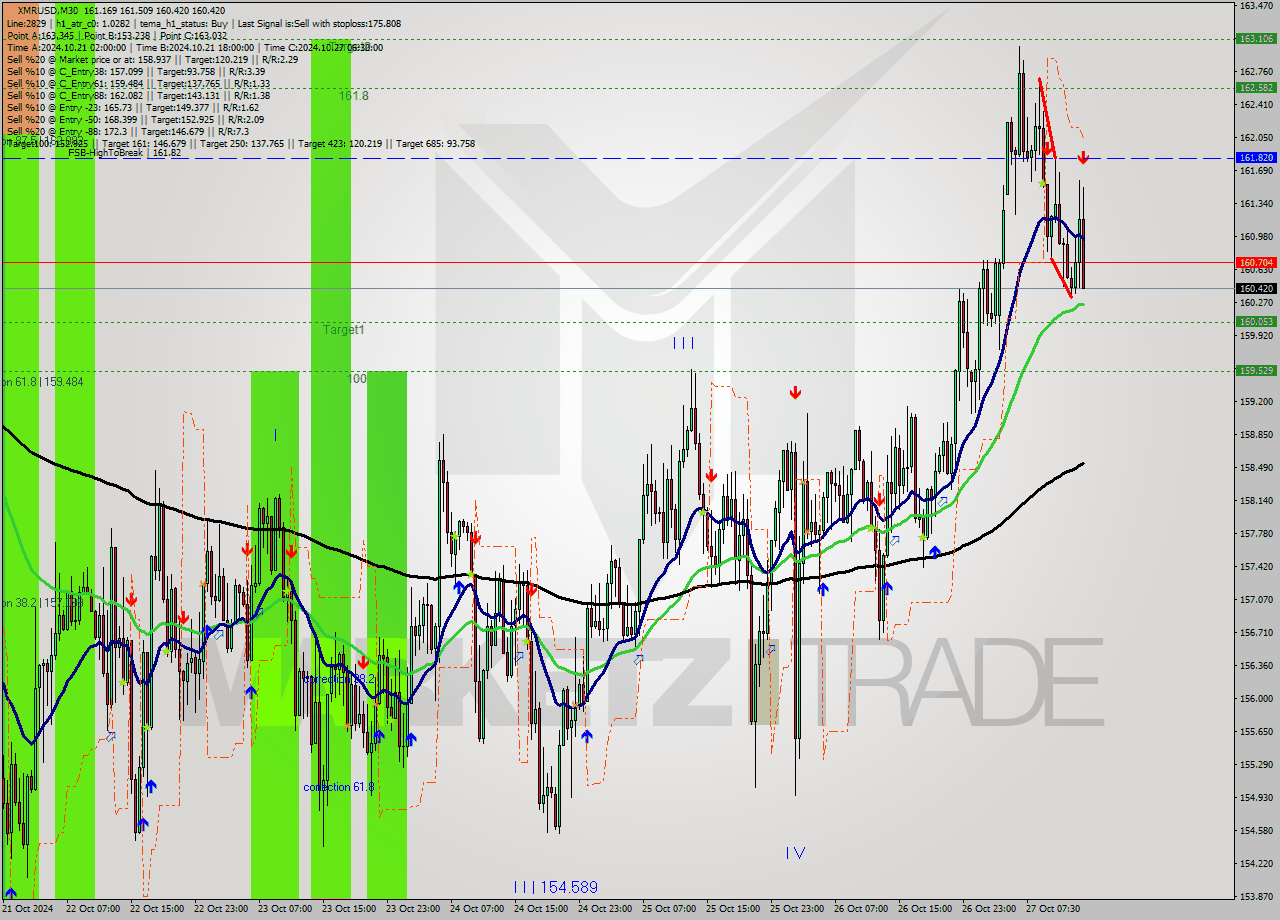Click the 161.340 price axis value
Screen dimensions: 1280x920
click(x=1256, y=204)
